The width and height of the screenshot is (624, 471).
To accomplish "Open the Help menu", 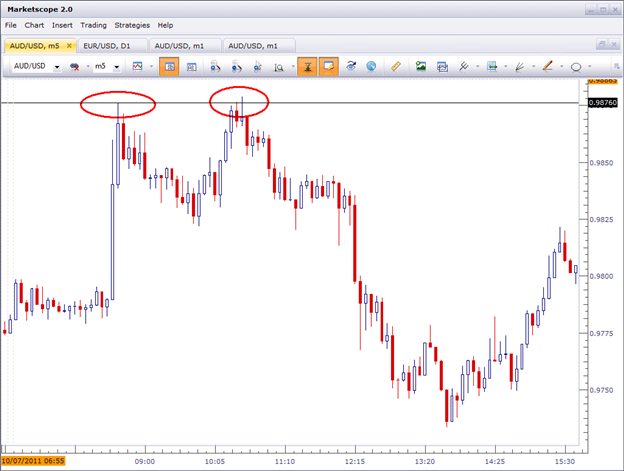I will click(x=165, y=25).
